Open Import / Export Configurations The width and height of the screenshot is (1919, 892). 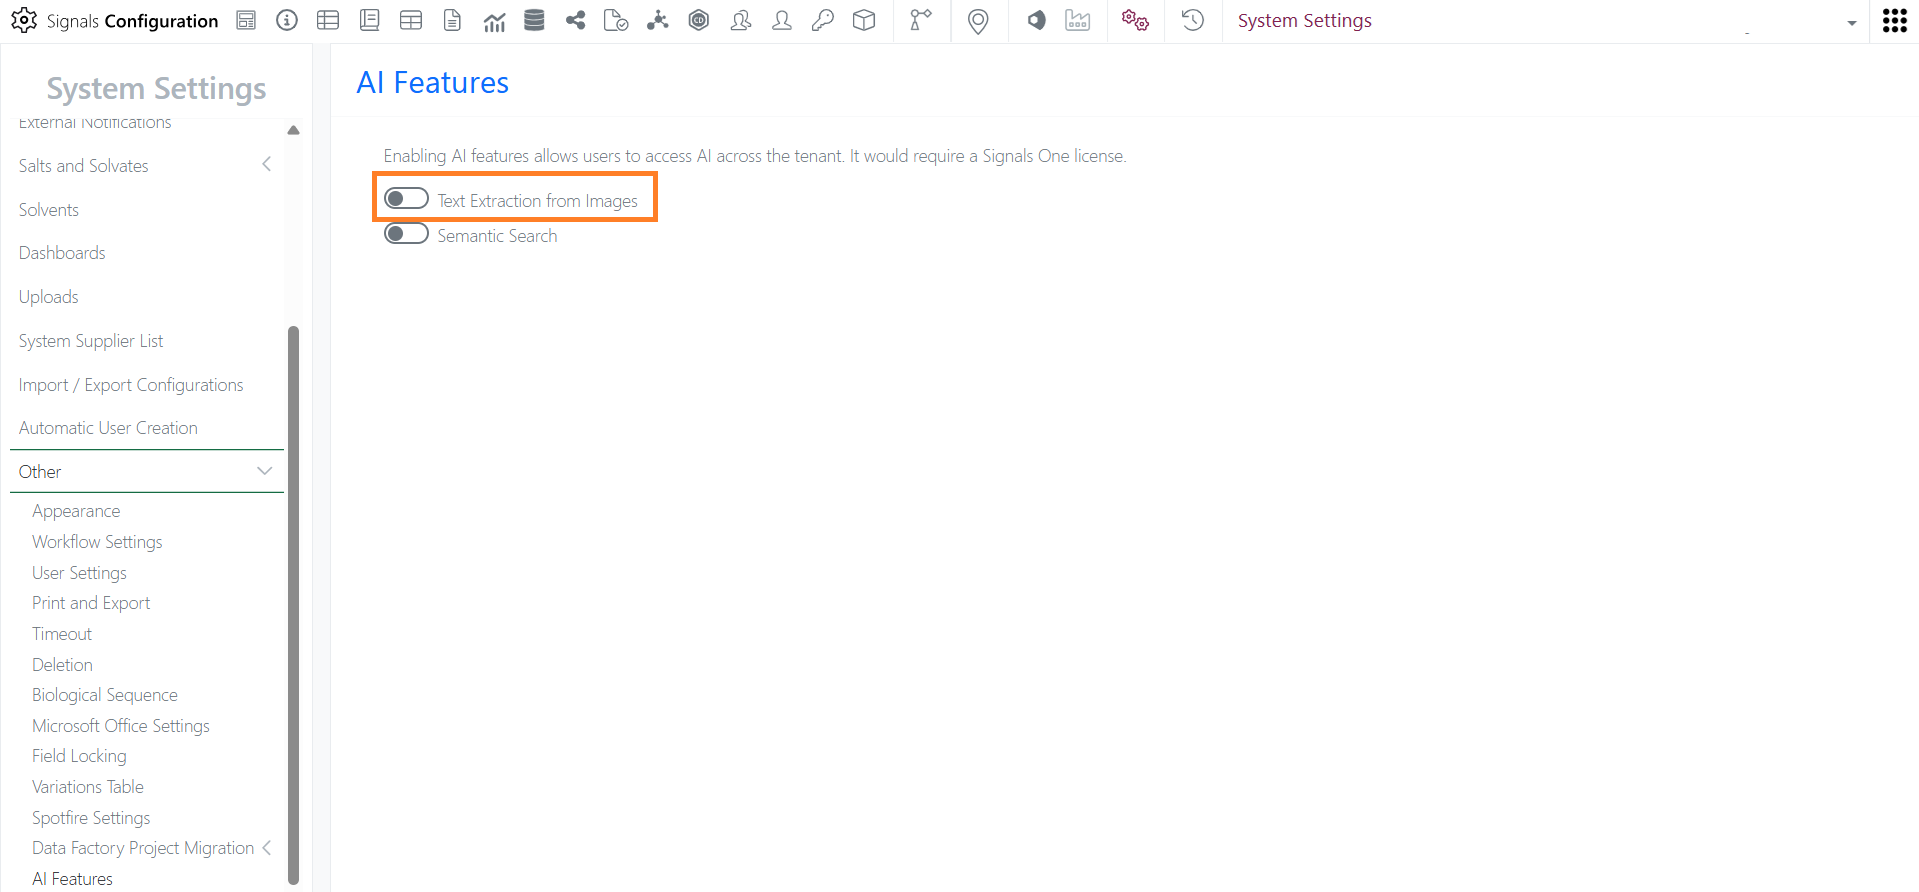pos(131,385)
